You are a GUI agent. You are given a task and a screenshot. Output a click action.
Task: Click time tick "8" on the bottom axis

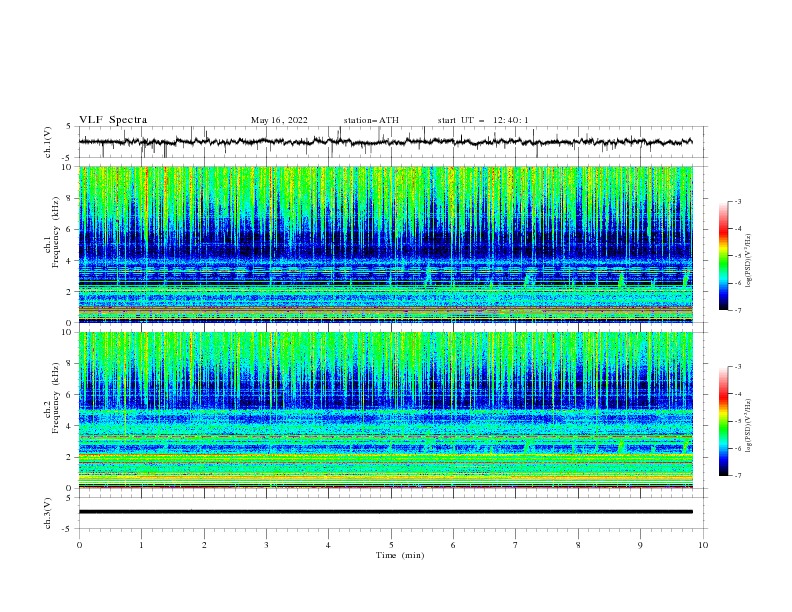pyautogui.click(x=578, y=545)
